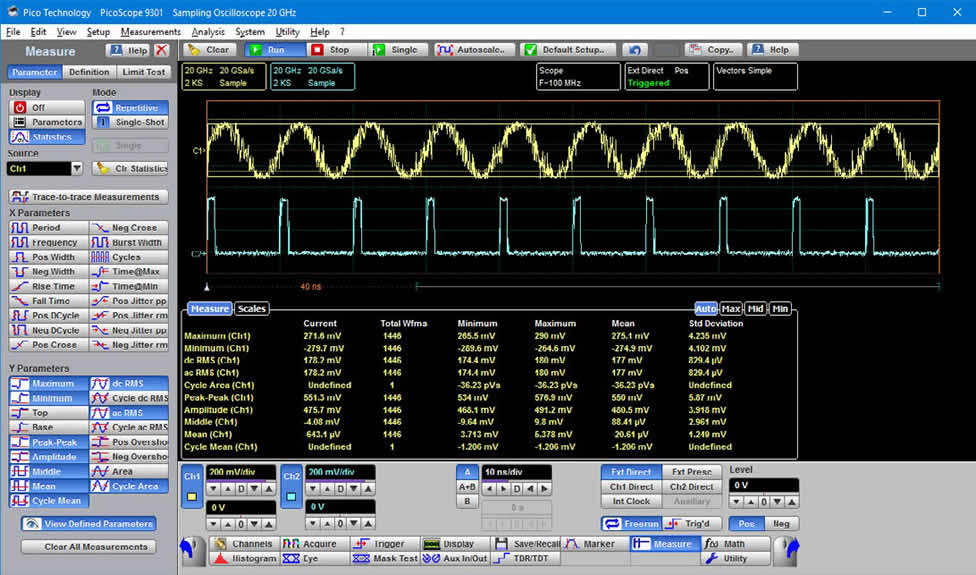976x575 pixels.
Task: Switch to the Definition tab
Action: pyautogui.click(x=89, y=72)
